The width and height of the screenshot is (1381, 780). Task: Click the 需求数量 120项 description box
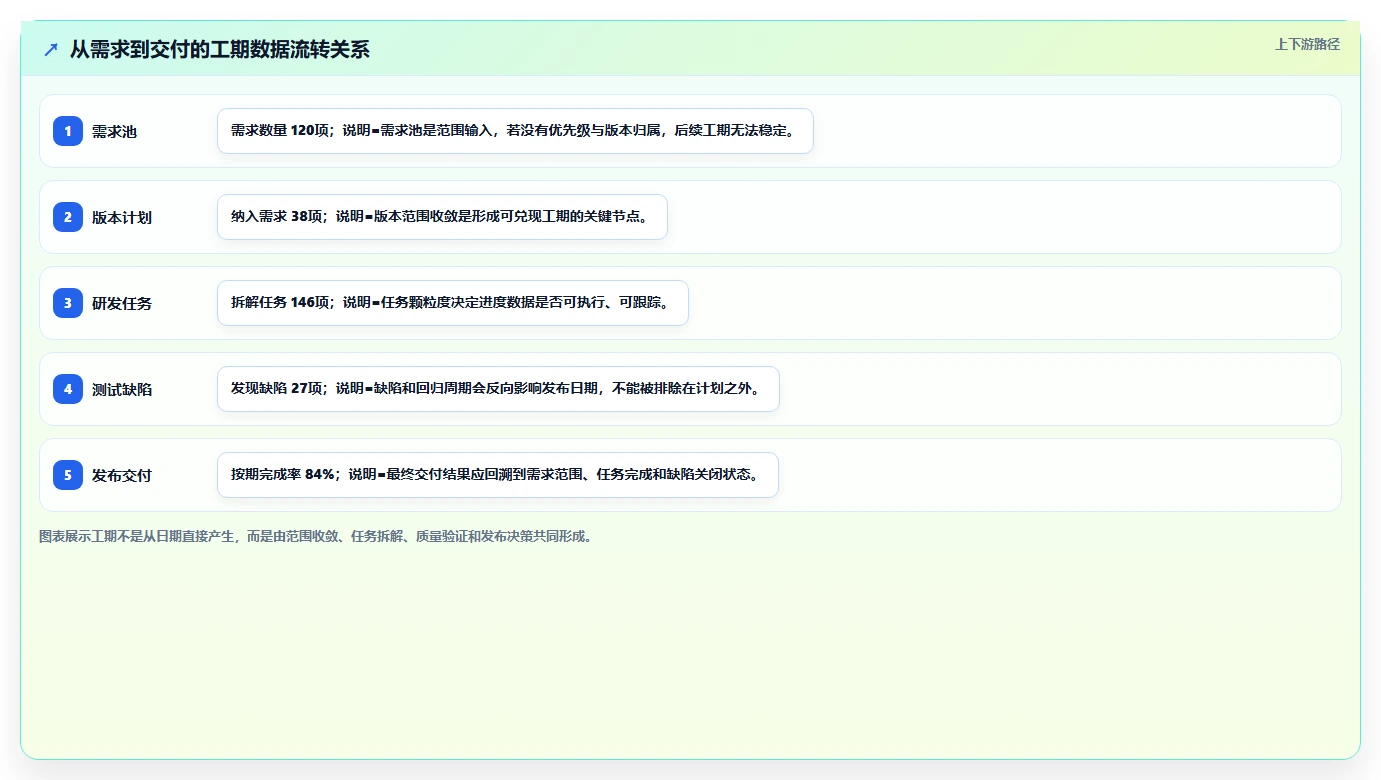pos(515,131)
